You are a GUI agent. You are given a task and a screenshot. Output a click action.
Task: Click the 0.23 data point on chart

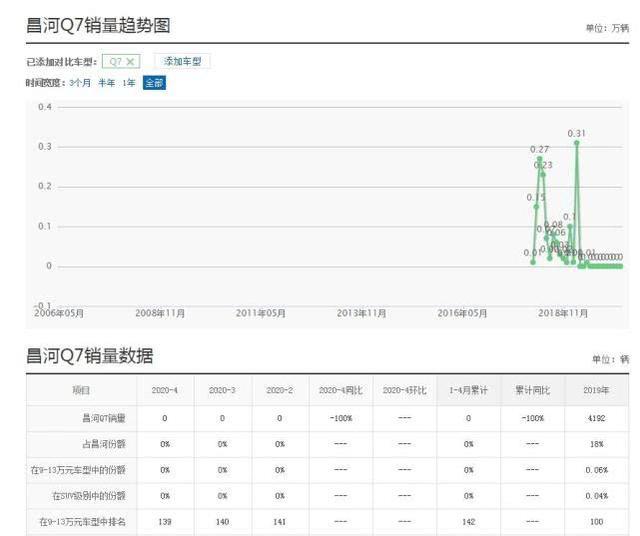click(x=543, y=175)
